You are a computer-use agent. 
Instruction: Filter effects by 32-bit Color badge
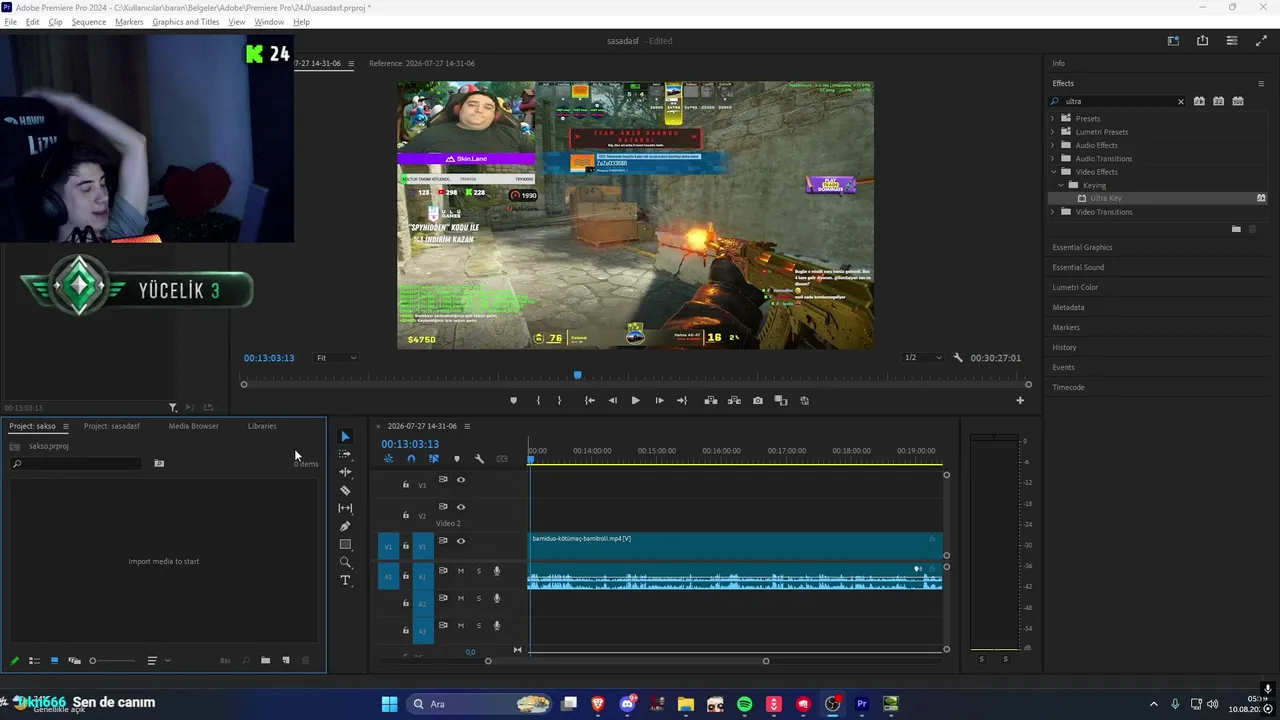(1218, 101)
